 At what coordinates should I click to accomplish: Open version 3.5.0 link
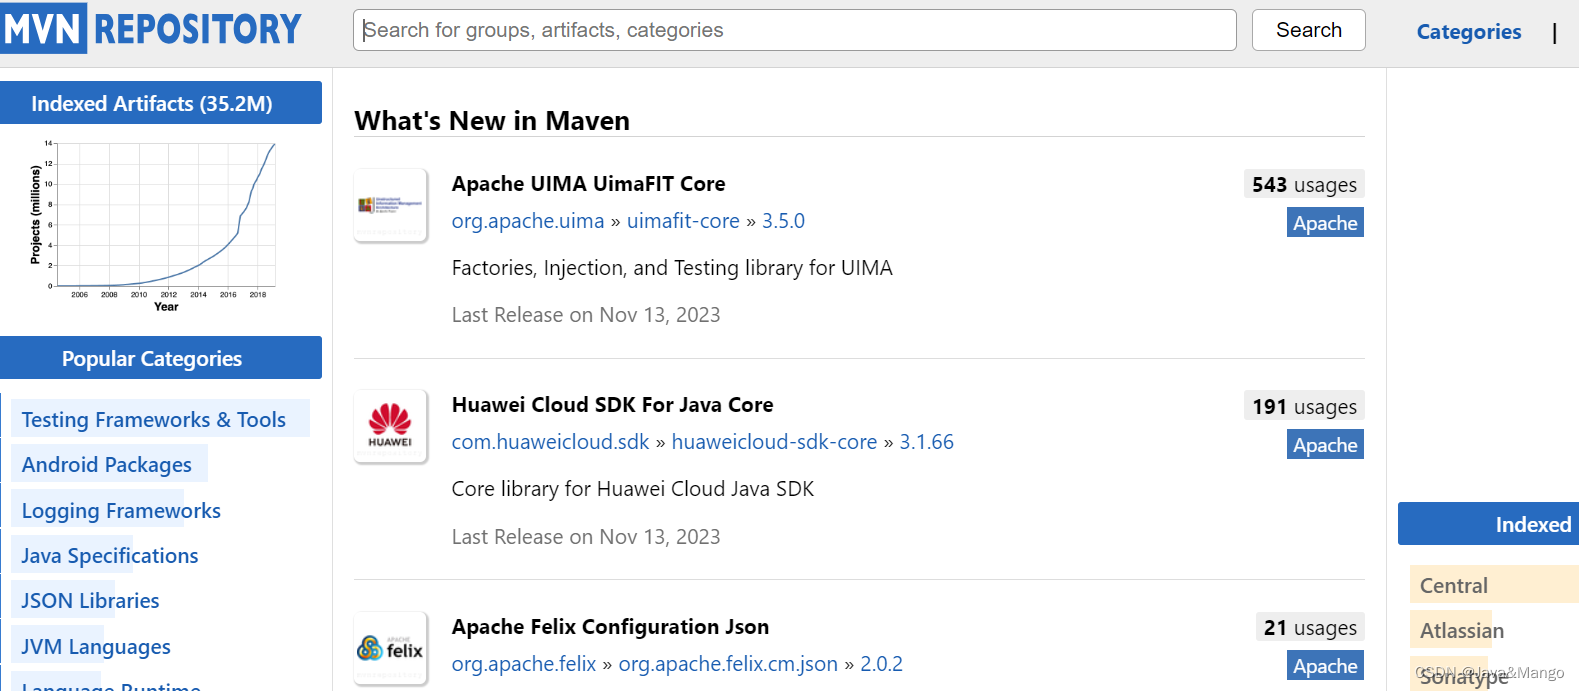click(783, 221)
